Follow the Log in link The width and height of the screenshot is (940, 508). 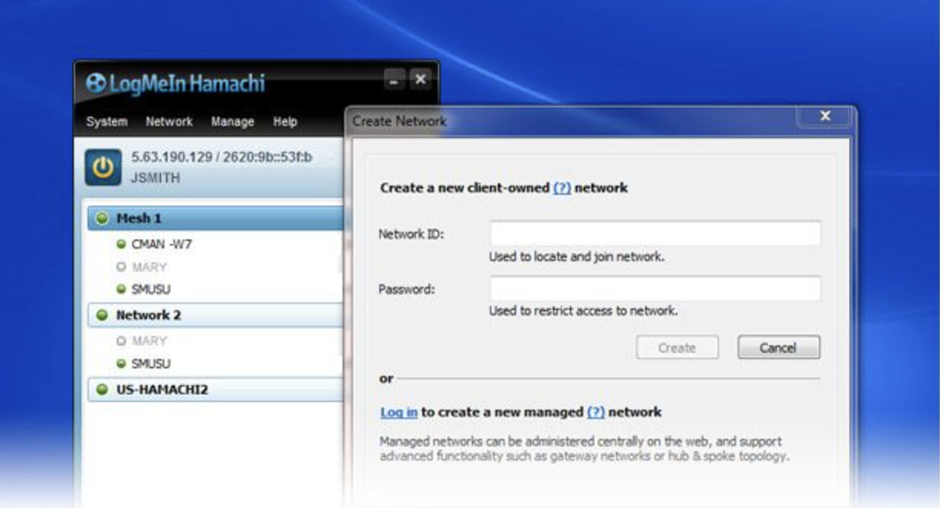click(399, 412)
